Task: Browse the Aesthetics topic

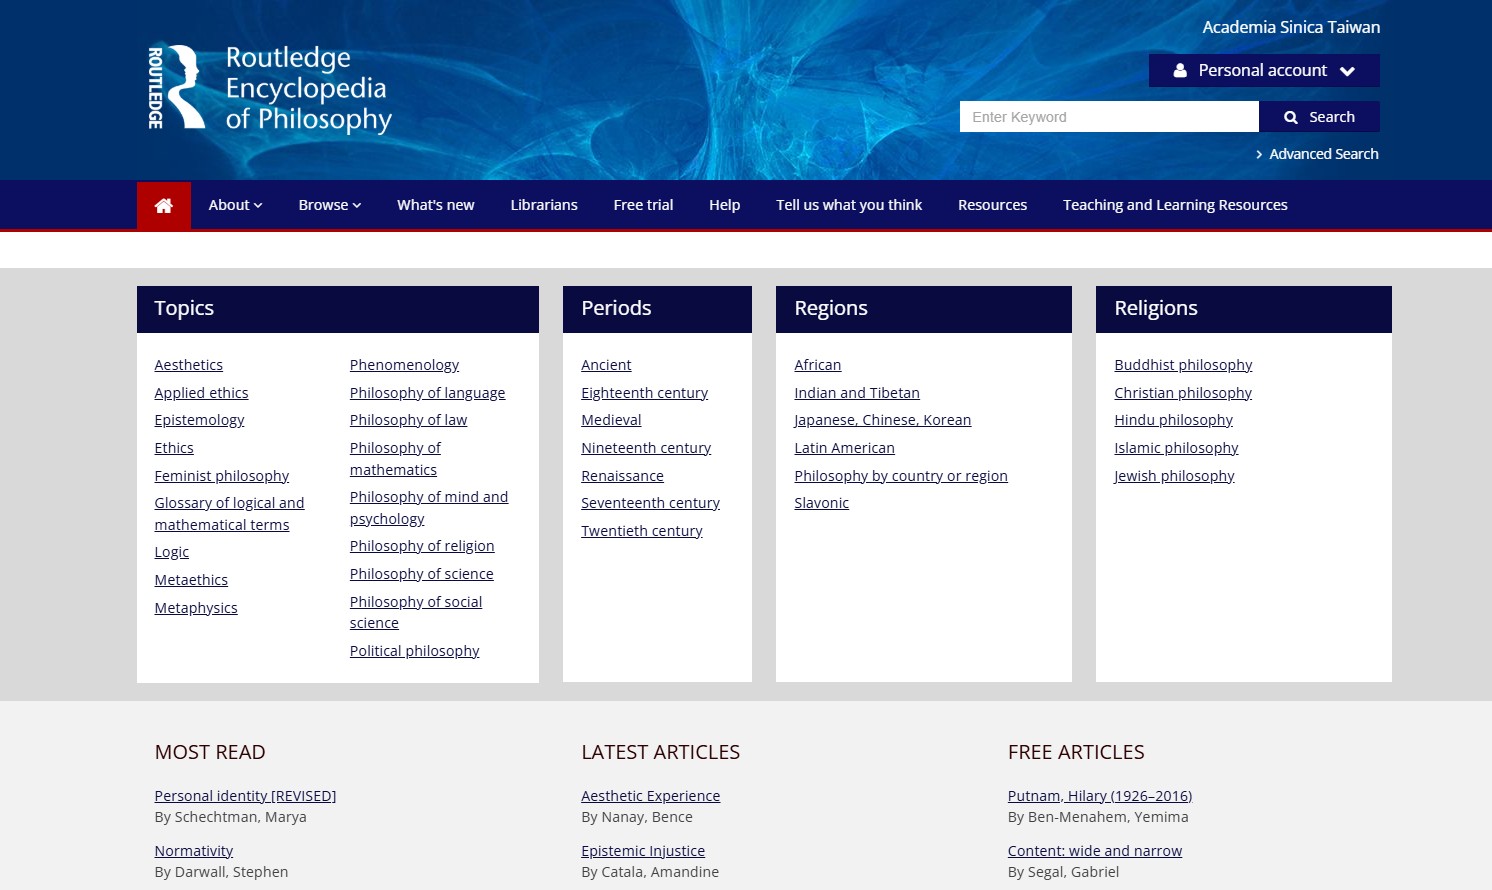Action: (x=189, y=365)
